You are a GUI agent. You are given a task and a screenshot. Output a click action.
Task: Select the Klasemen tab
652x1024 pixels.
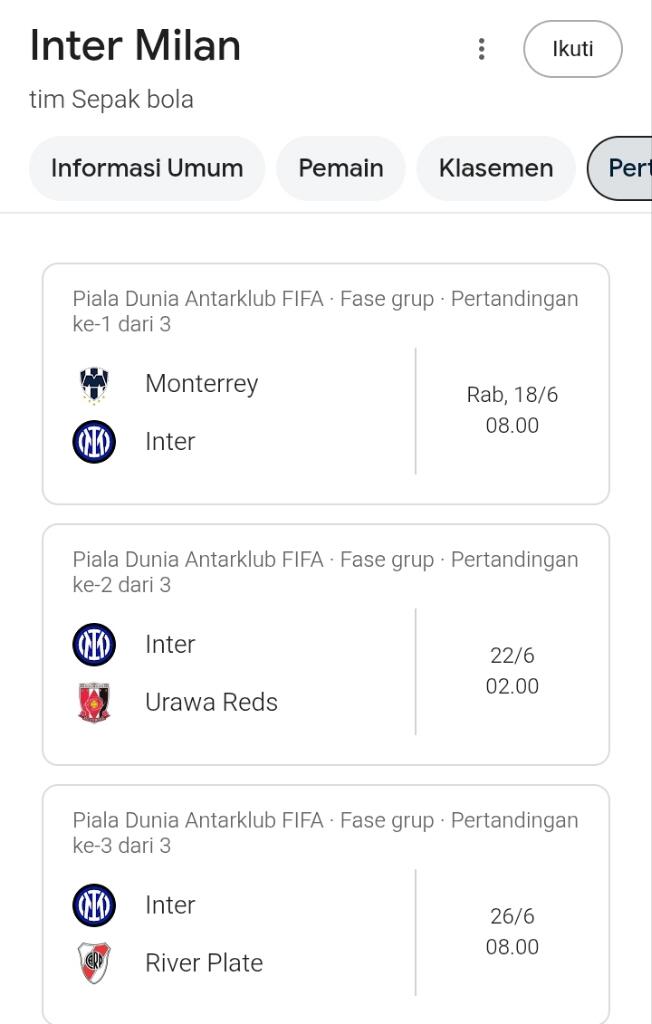tap(496, 168)
